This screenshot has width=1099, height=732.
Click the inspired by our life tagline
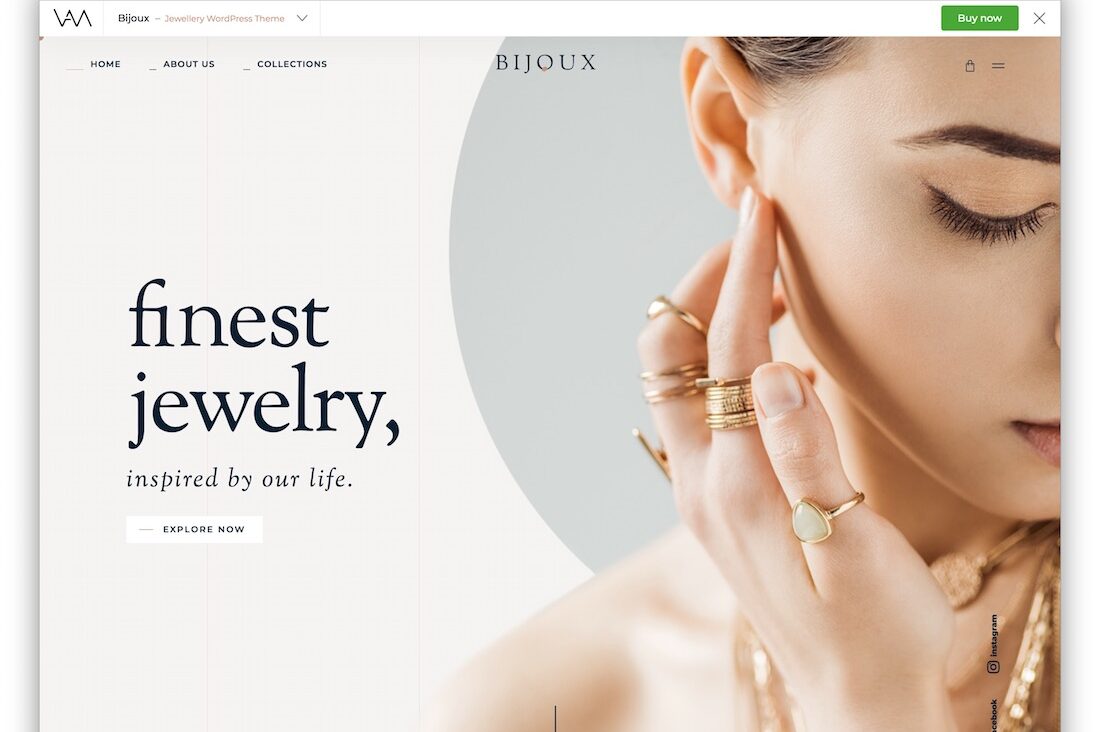(240, 479)
